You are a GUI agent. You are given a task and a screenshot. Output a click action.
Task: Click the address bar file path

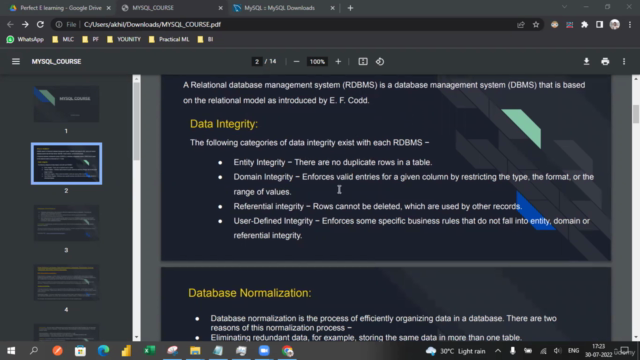pyautogui.click(x=152, y=24)
